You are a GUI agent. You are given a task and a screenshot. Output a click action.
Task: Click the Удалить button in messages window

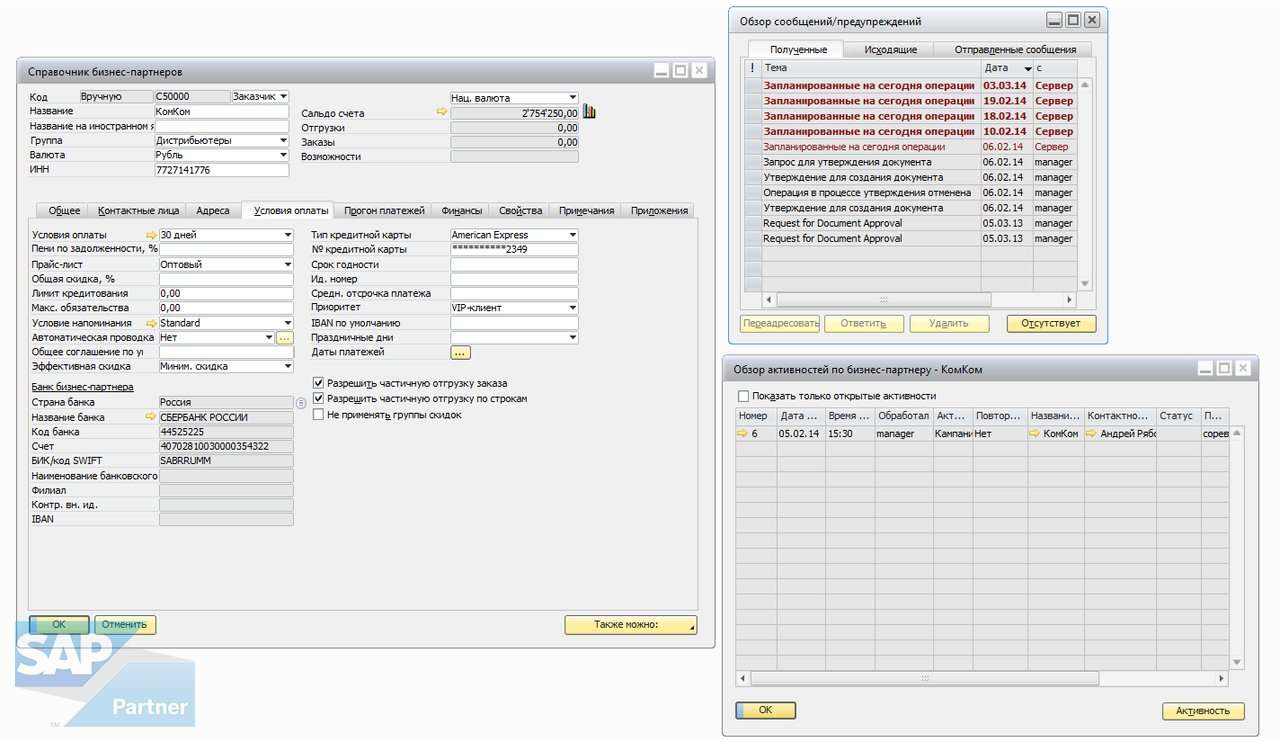click(x=948, y=324)
